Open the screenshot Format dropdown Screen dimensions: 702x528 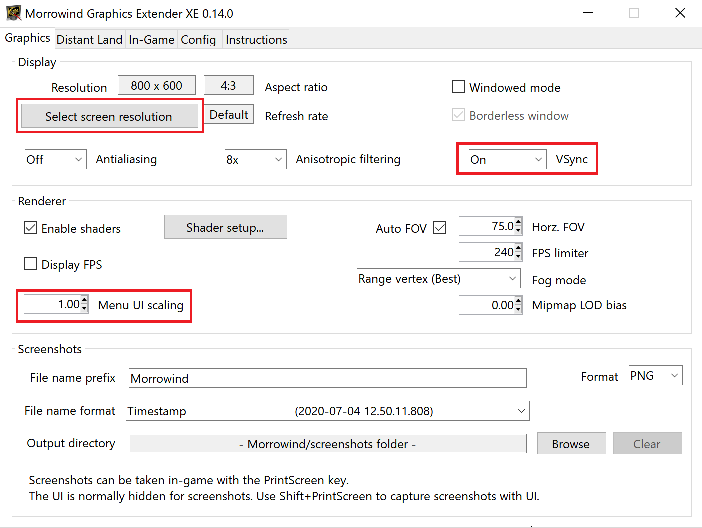pyautogui.click(x=655, y=376)
